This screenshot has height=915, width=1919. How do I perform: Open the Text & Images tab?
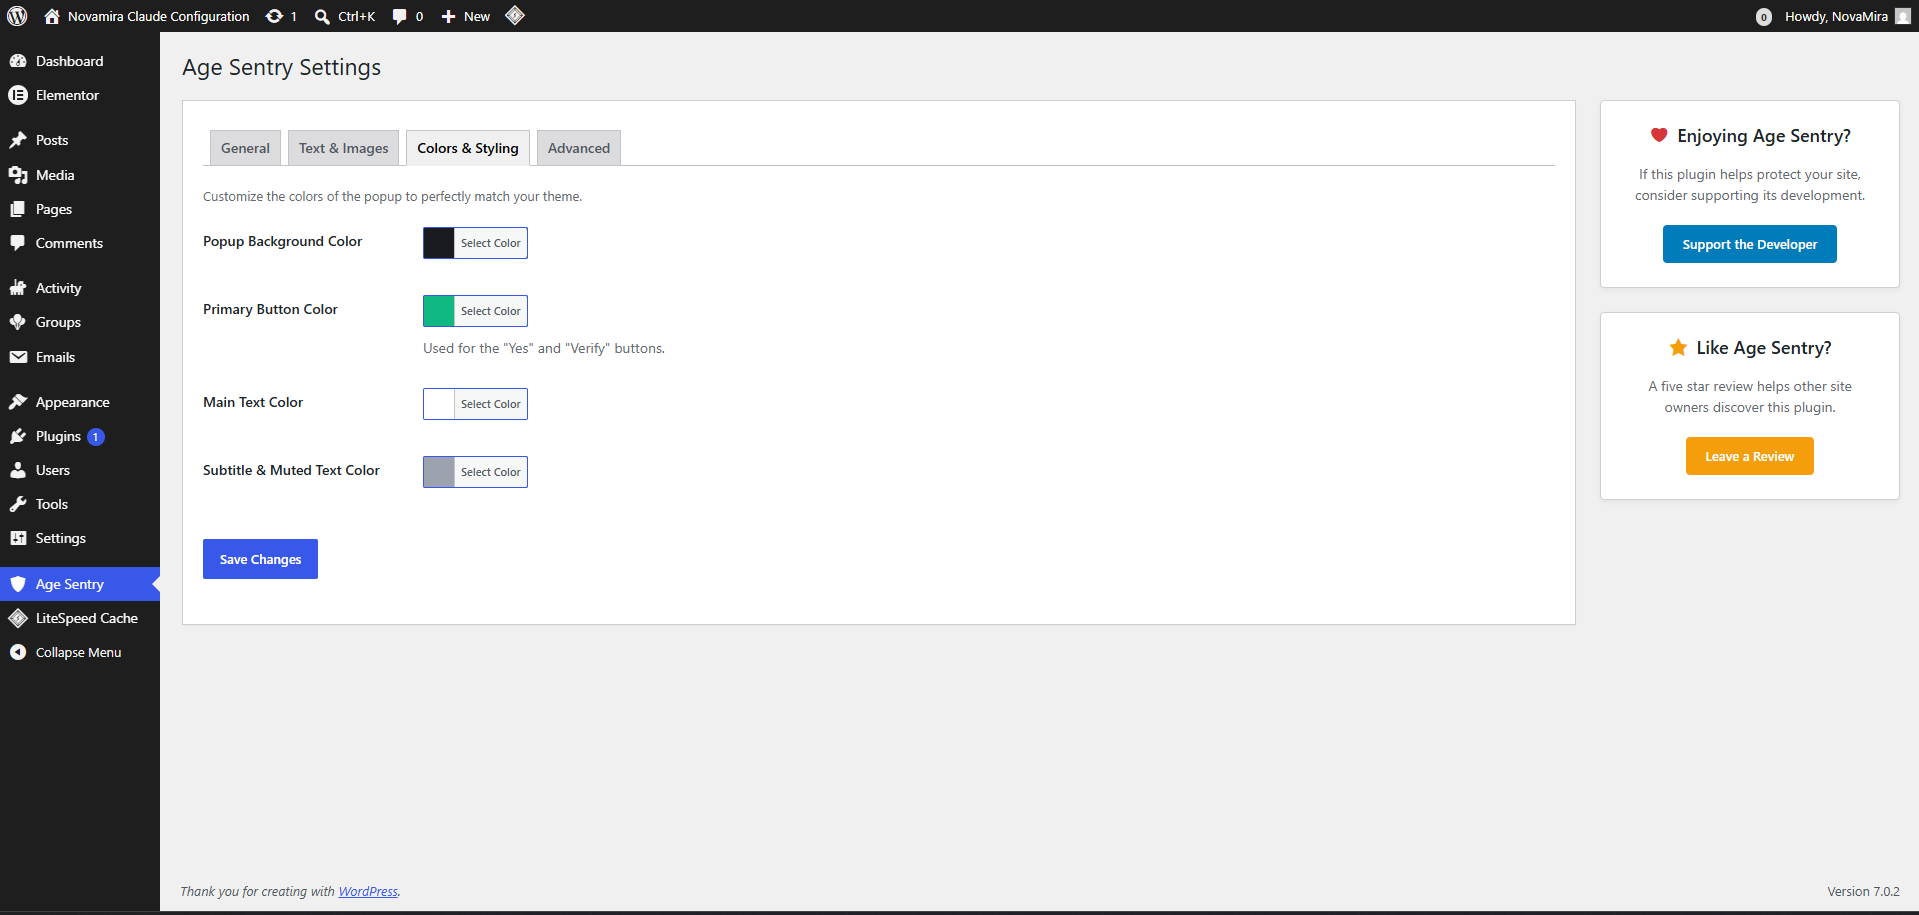(344, 148)
